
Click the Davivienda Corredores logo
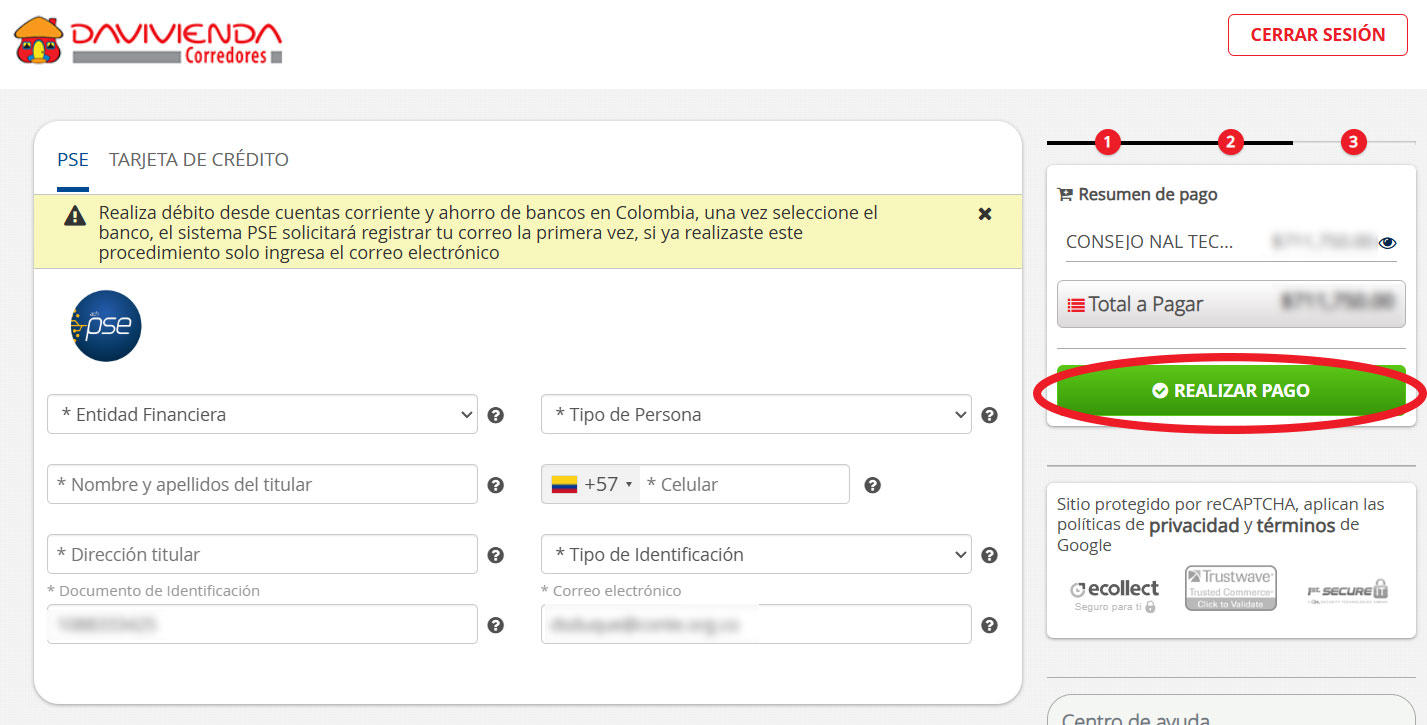click(148, 41)
